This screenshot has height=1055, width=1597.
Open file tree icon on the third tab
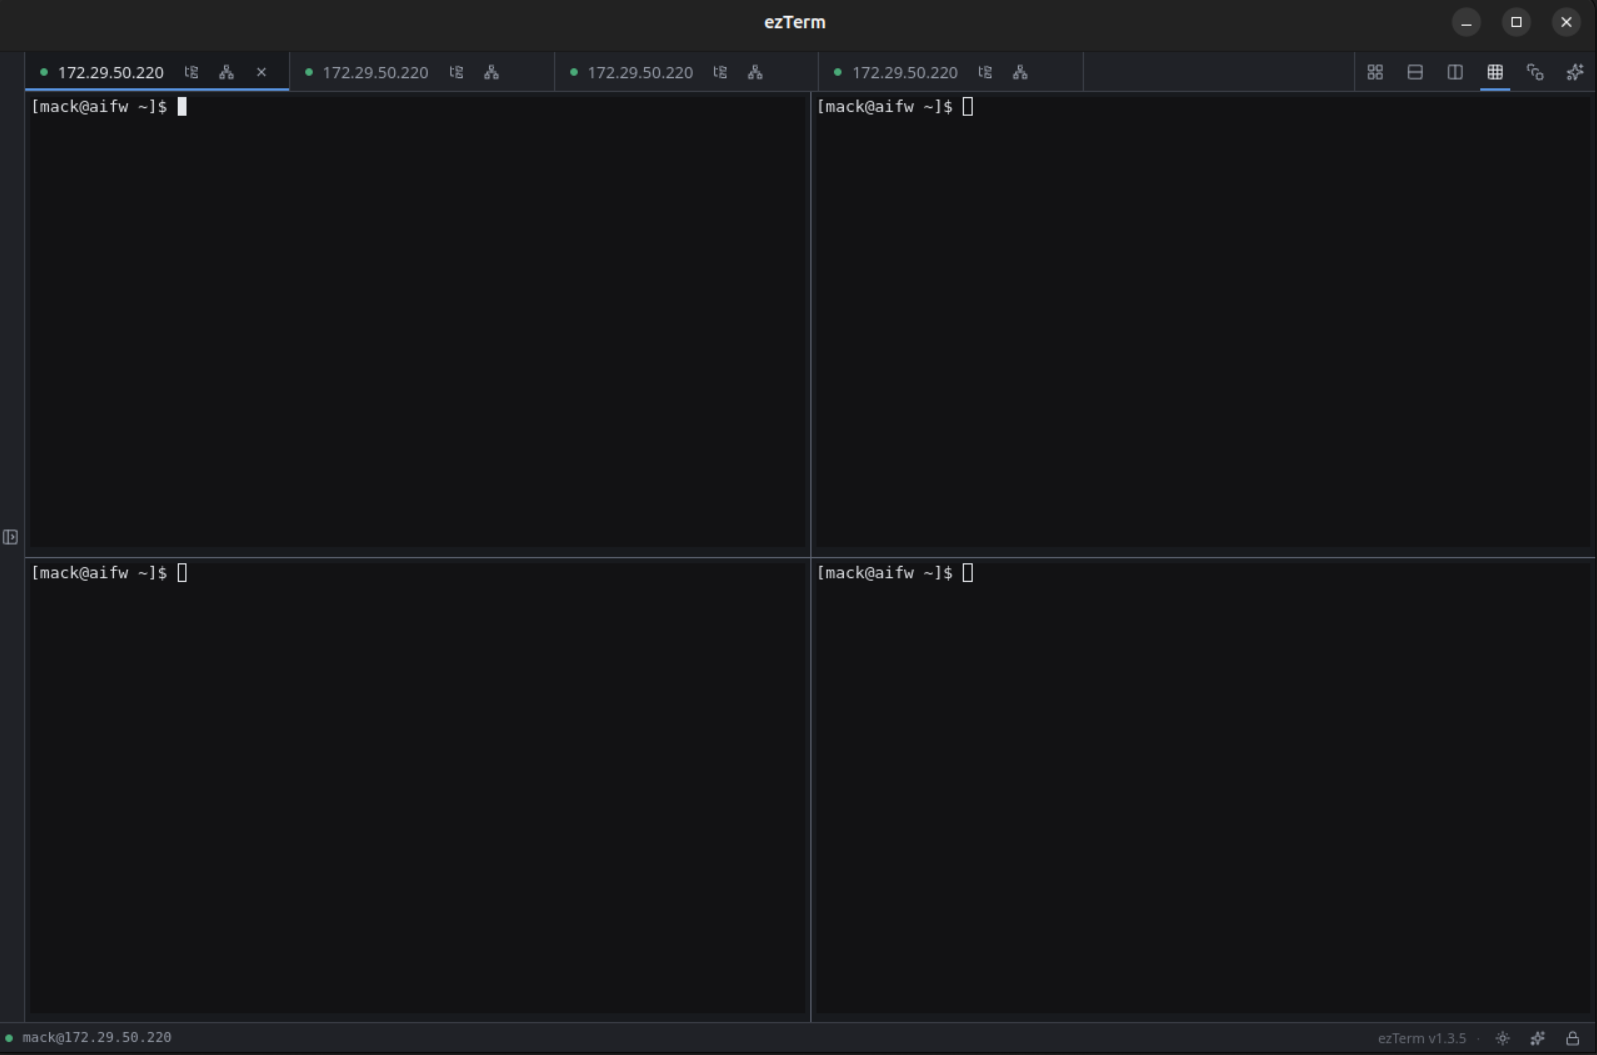point(721,72)
